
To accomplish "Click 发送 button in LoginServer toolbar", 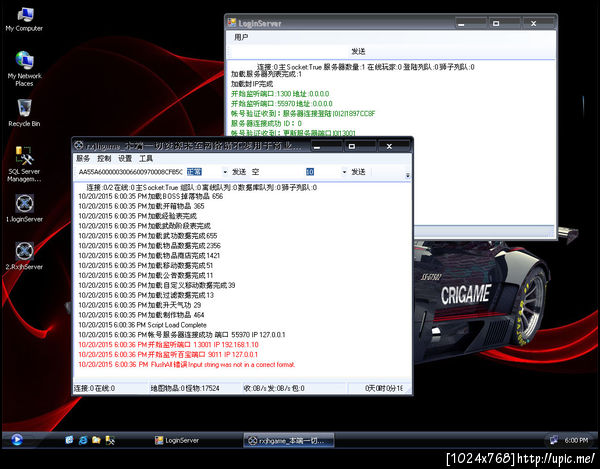I will pyautogui.click(x=358, y=51).
